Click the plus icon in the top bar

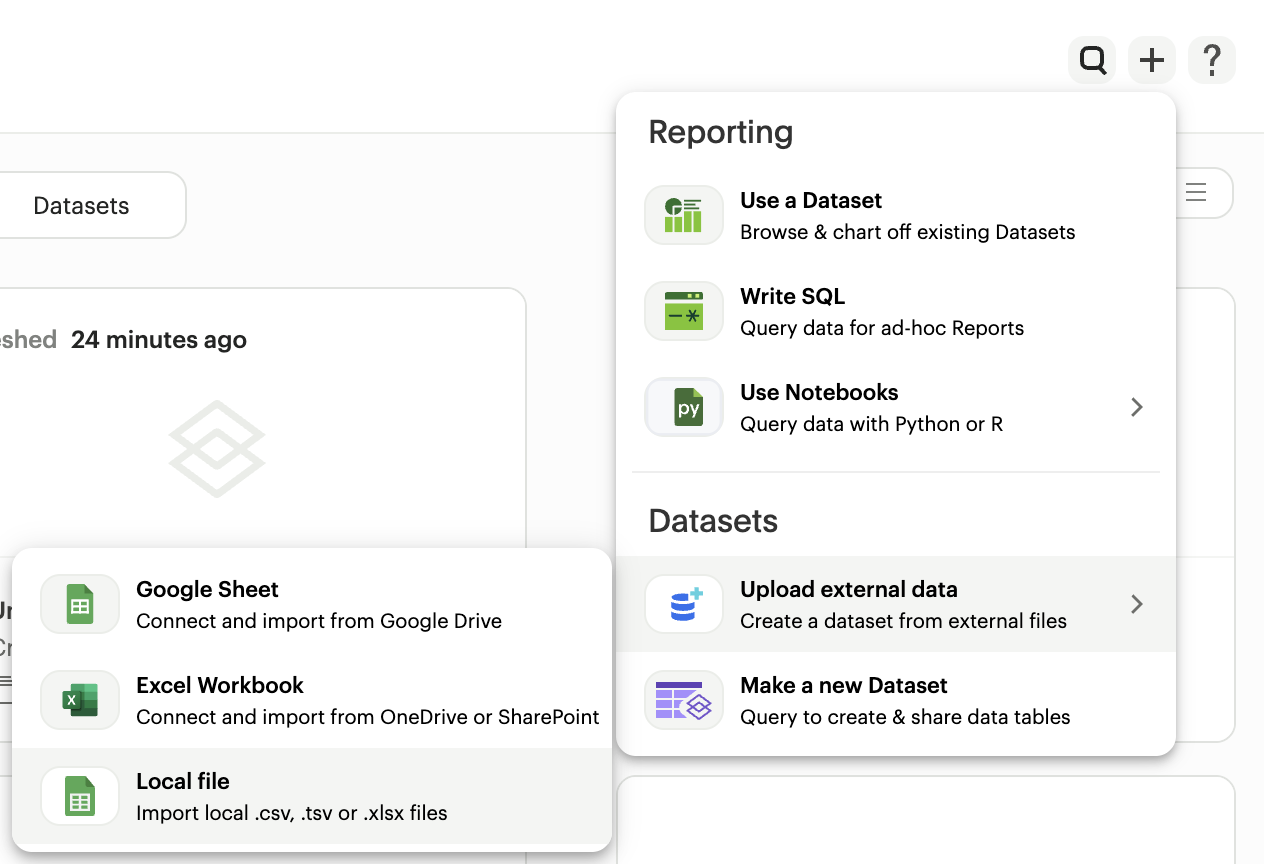coord(1152,60)
